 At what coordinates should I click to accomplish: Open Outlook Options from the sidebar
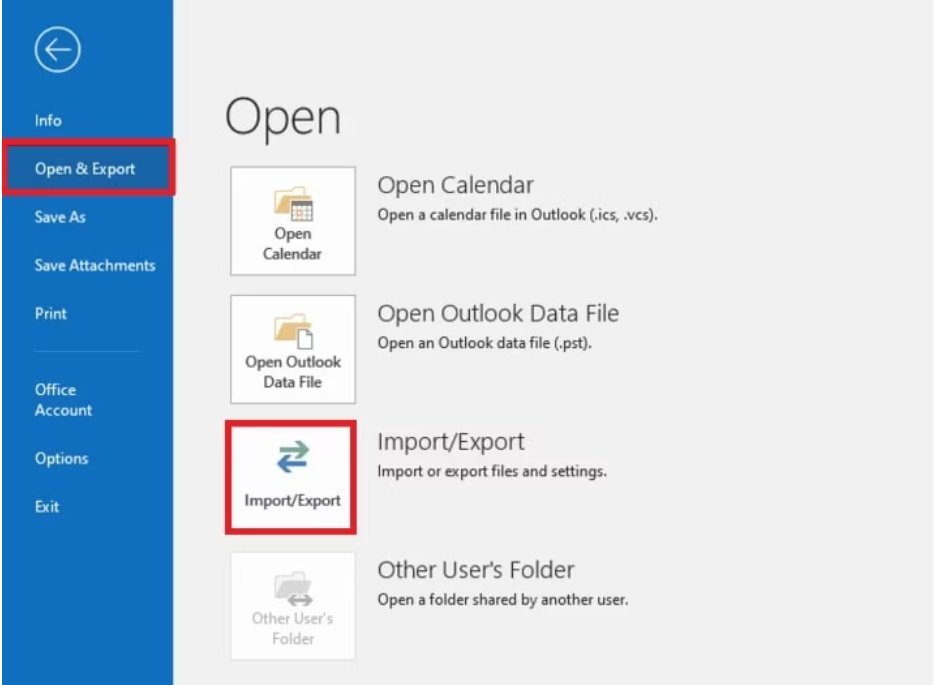(61, 458)
